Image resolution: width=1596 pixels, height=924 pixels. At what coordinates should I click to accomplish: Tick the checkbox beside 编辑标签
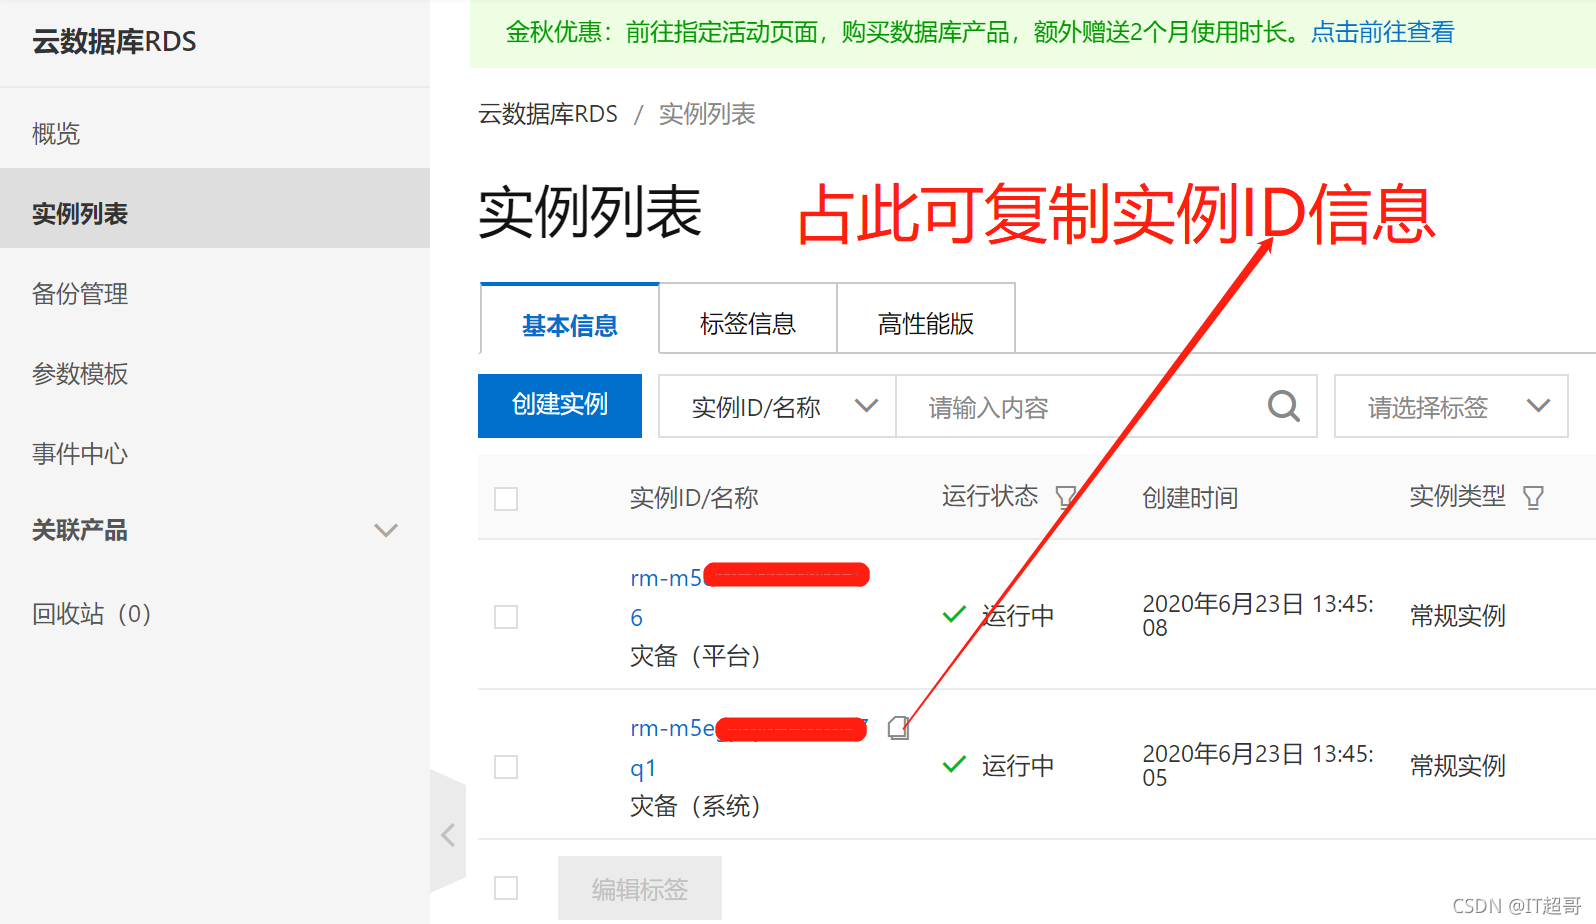coord(506,888)
